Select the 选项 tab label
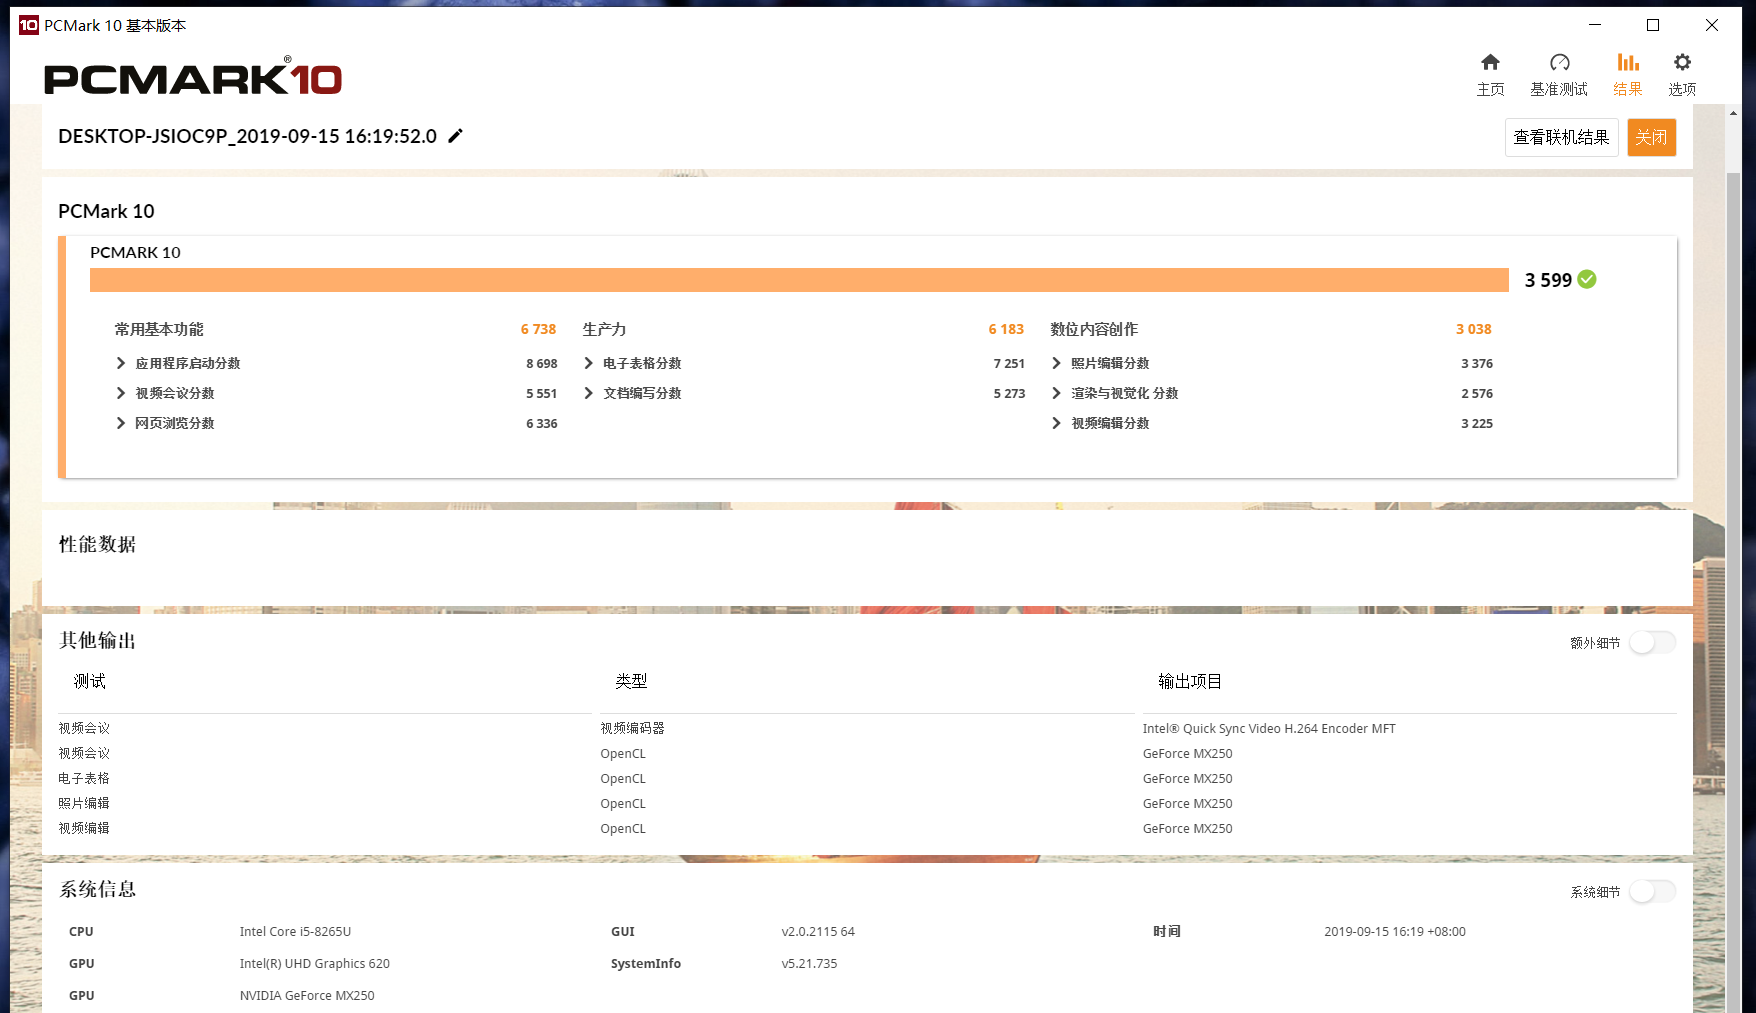 pyautogui.click(x=1682, y=89)
